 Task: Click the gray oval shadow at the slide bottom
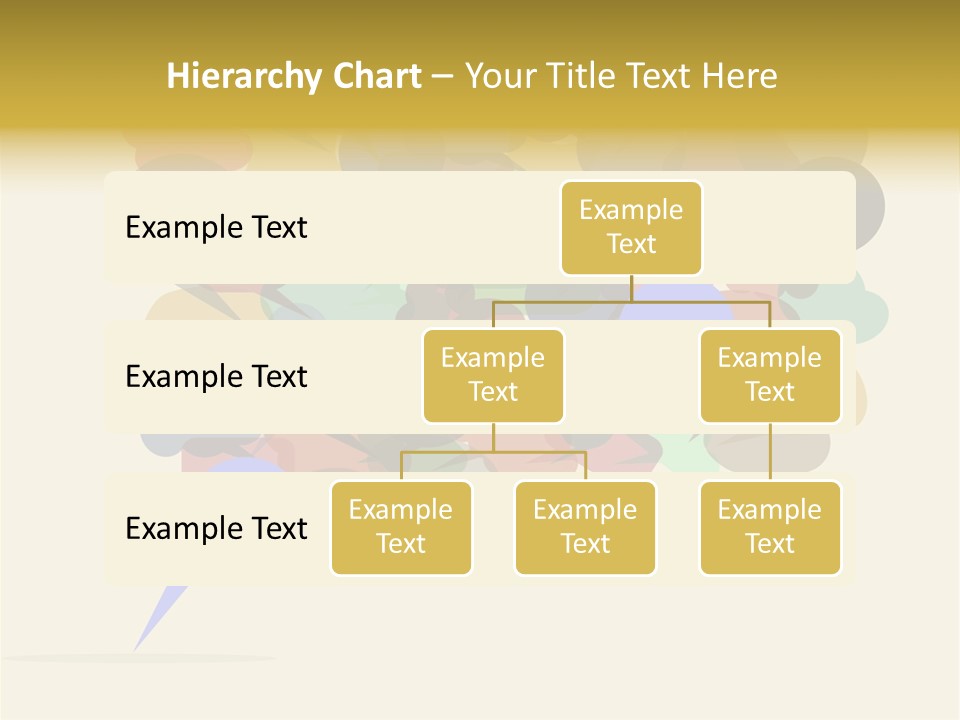[140, 658]
